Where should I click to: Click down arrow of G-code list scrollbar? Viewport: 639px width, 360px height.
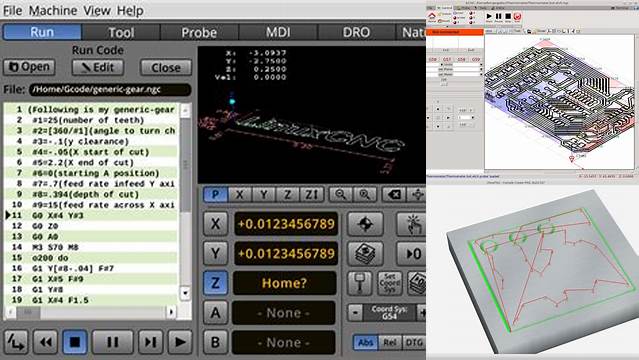pyautogui.click(x=185, y=293)
